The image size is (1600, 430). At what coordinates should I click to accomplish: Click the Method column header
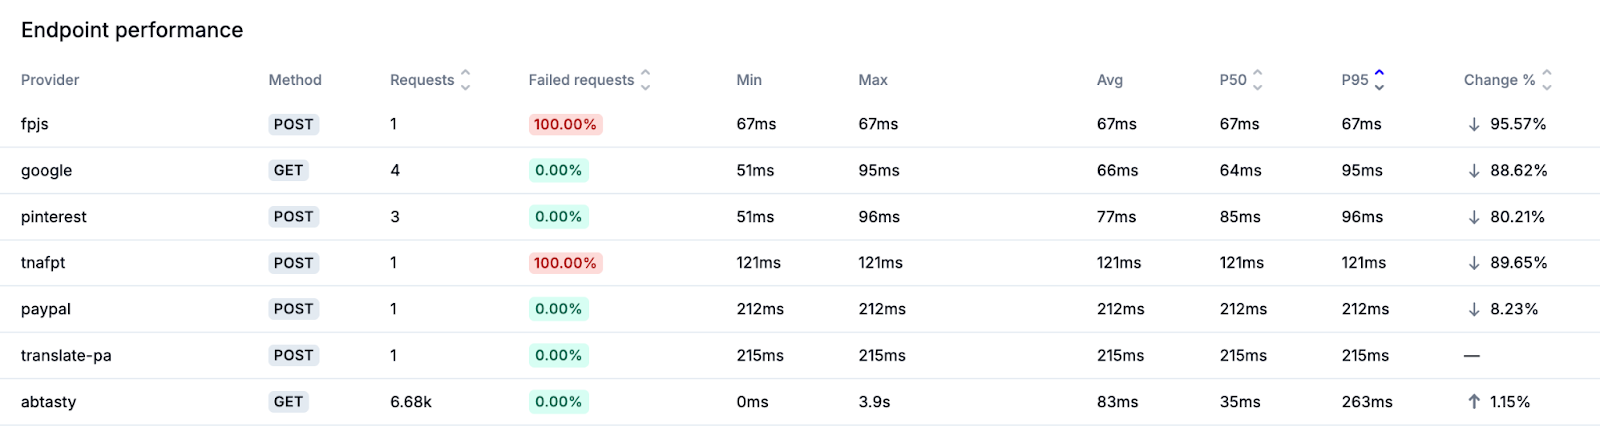tap(295, 80)
